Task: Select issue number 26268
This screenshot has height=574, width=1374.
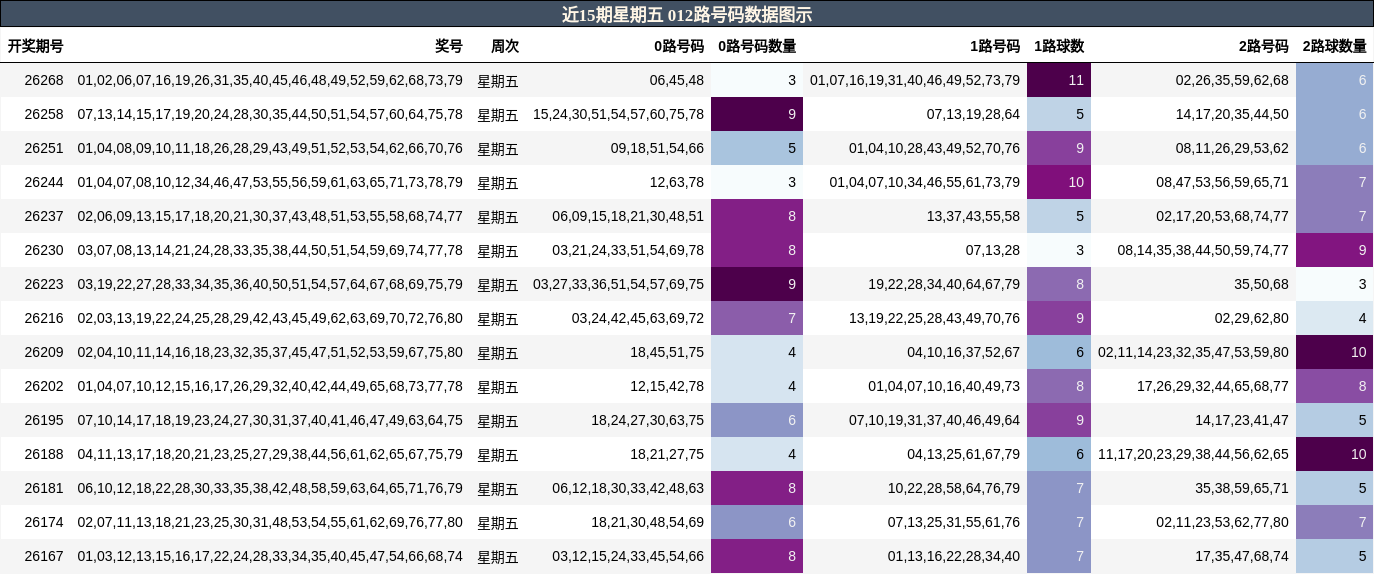Action: (x=44, y=80)
